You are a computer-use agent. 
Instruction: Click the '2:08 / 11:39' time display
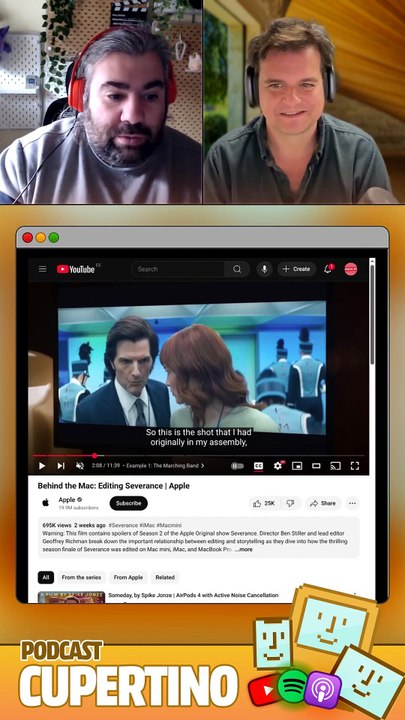click(x=106, y=466)
